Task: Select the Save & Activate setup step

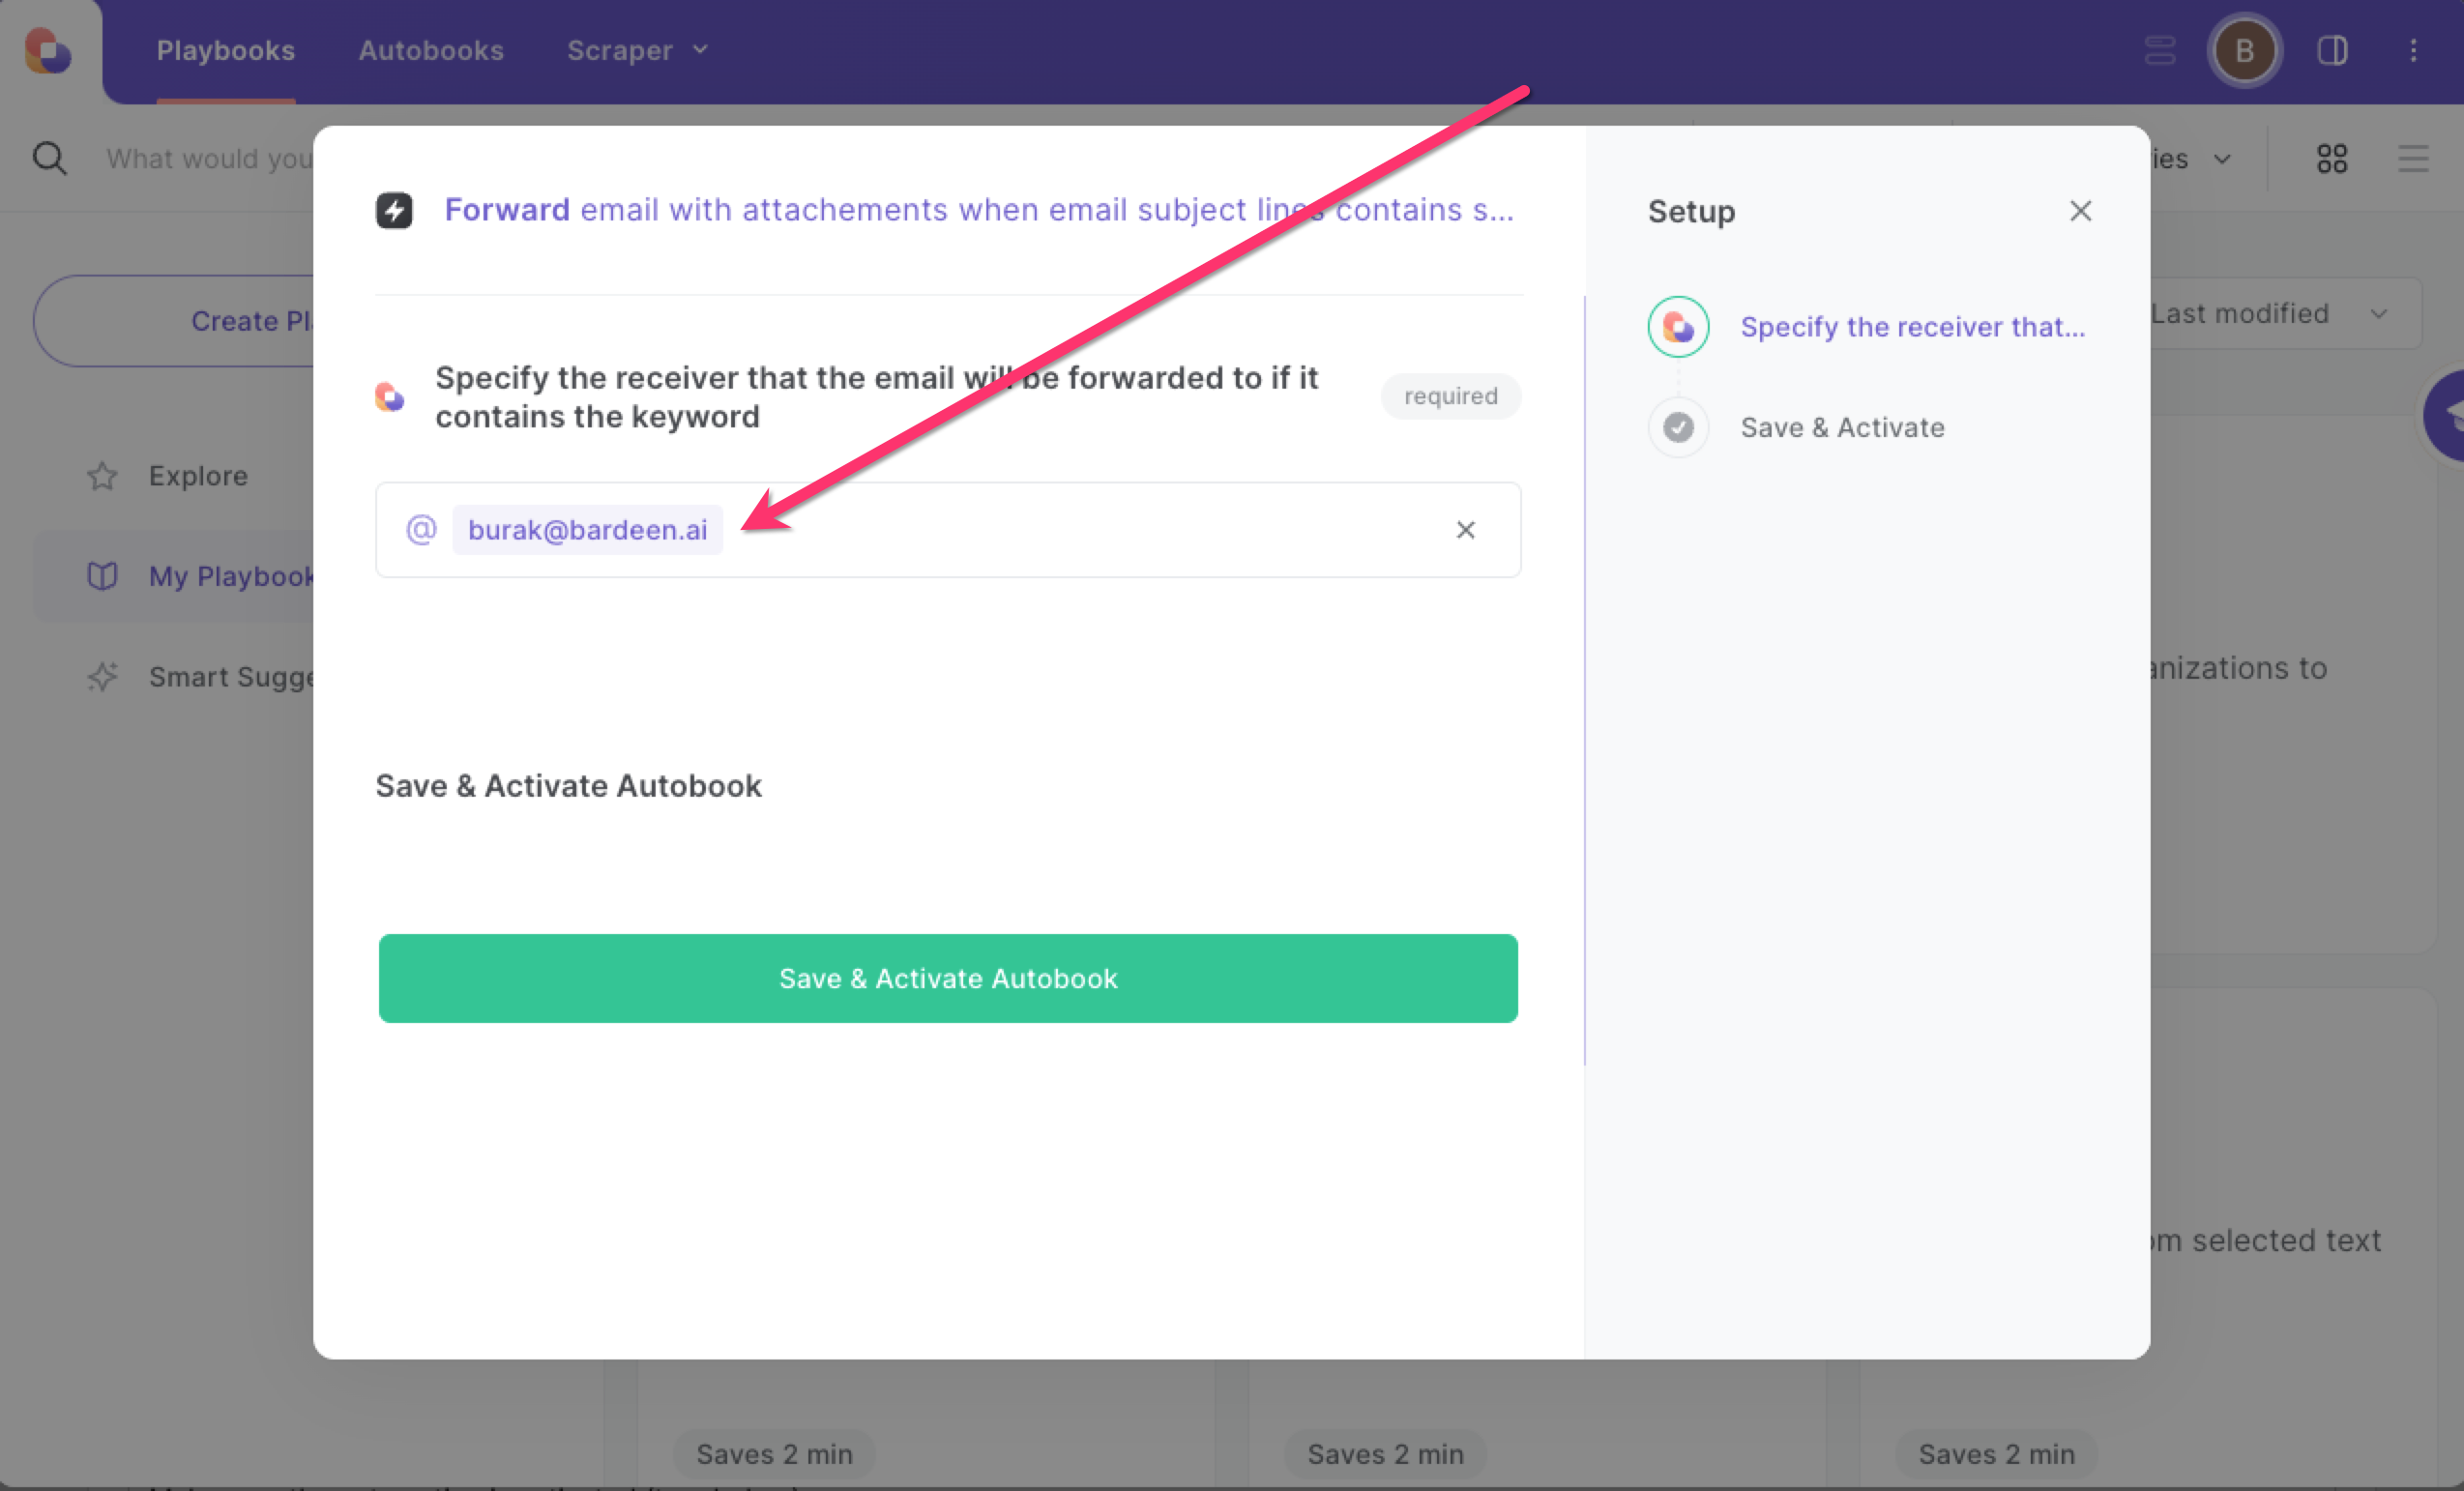Action: tap(1843, 427)
